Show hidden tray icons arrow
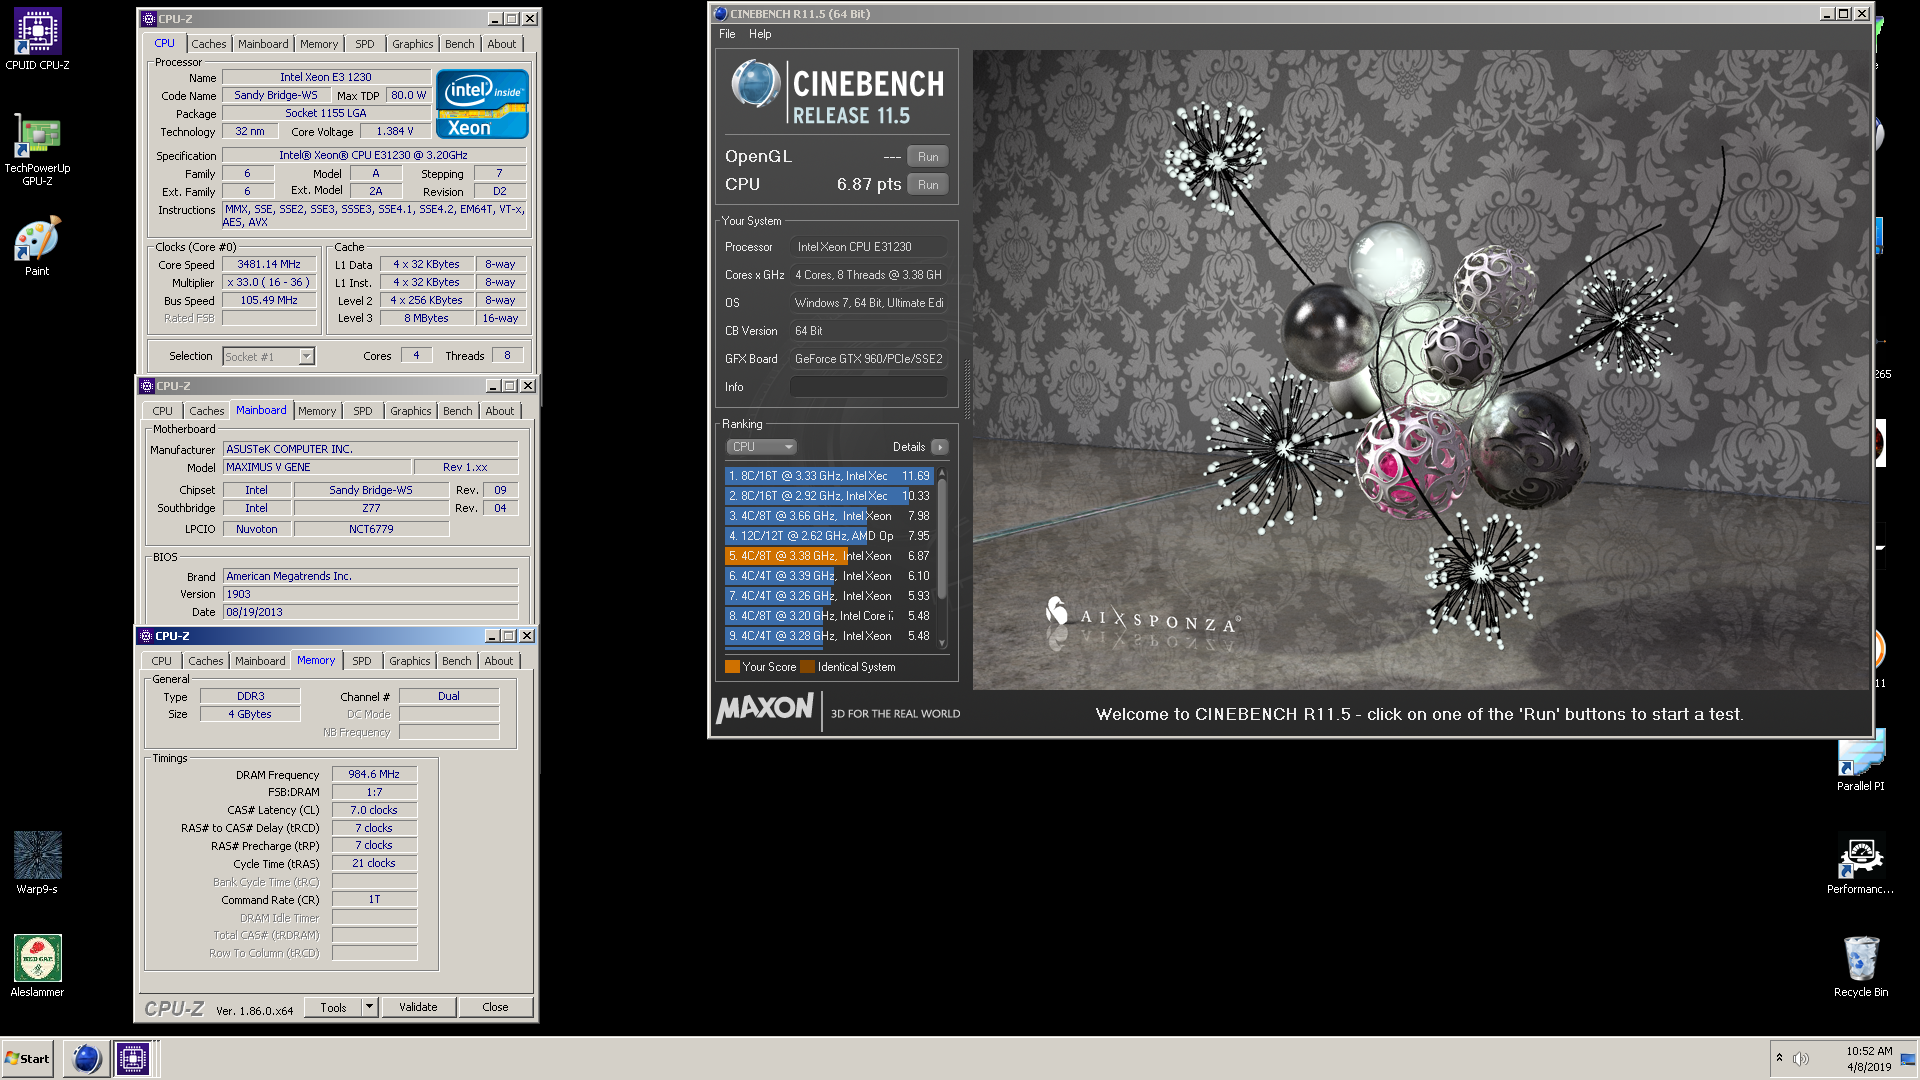This screenshot has width=1920, height=1080. (x=1779, y=1058)
